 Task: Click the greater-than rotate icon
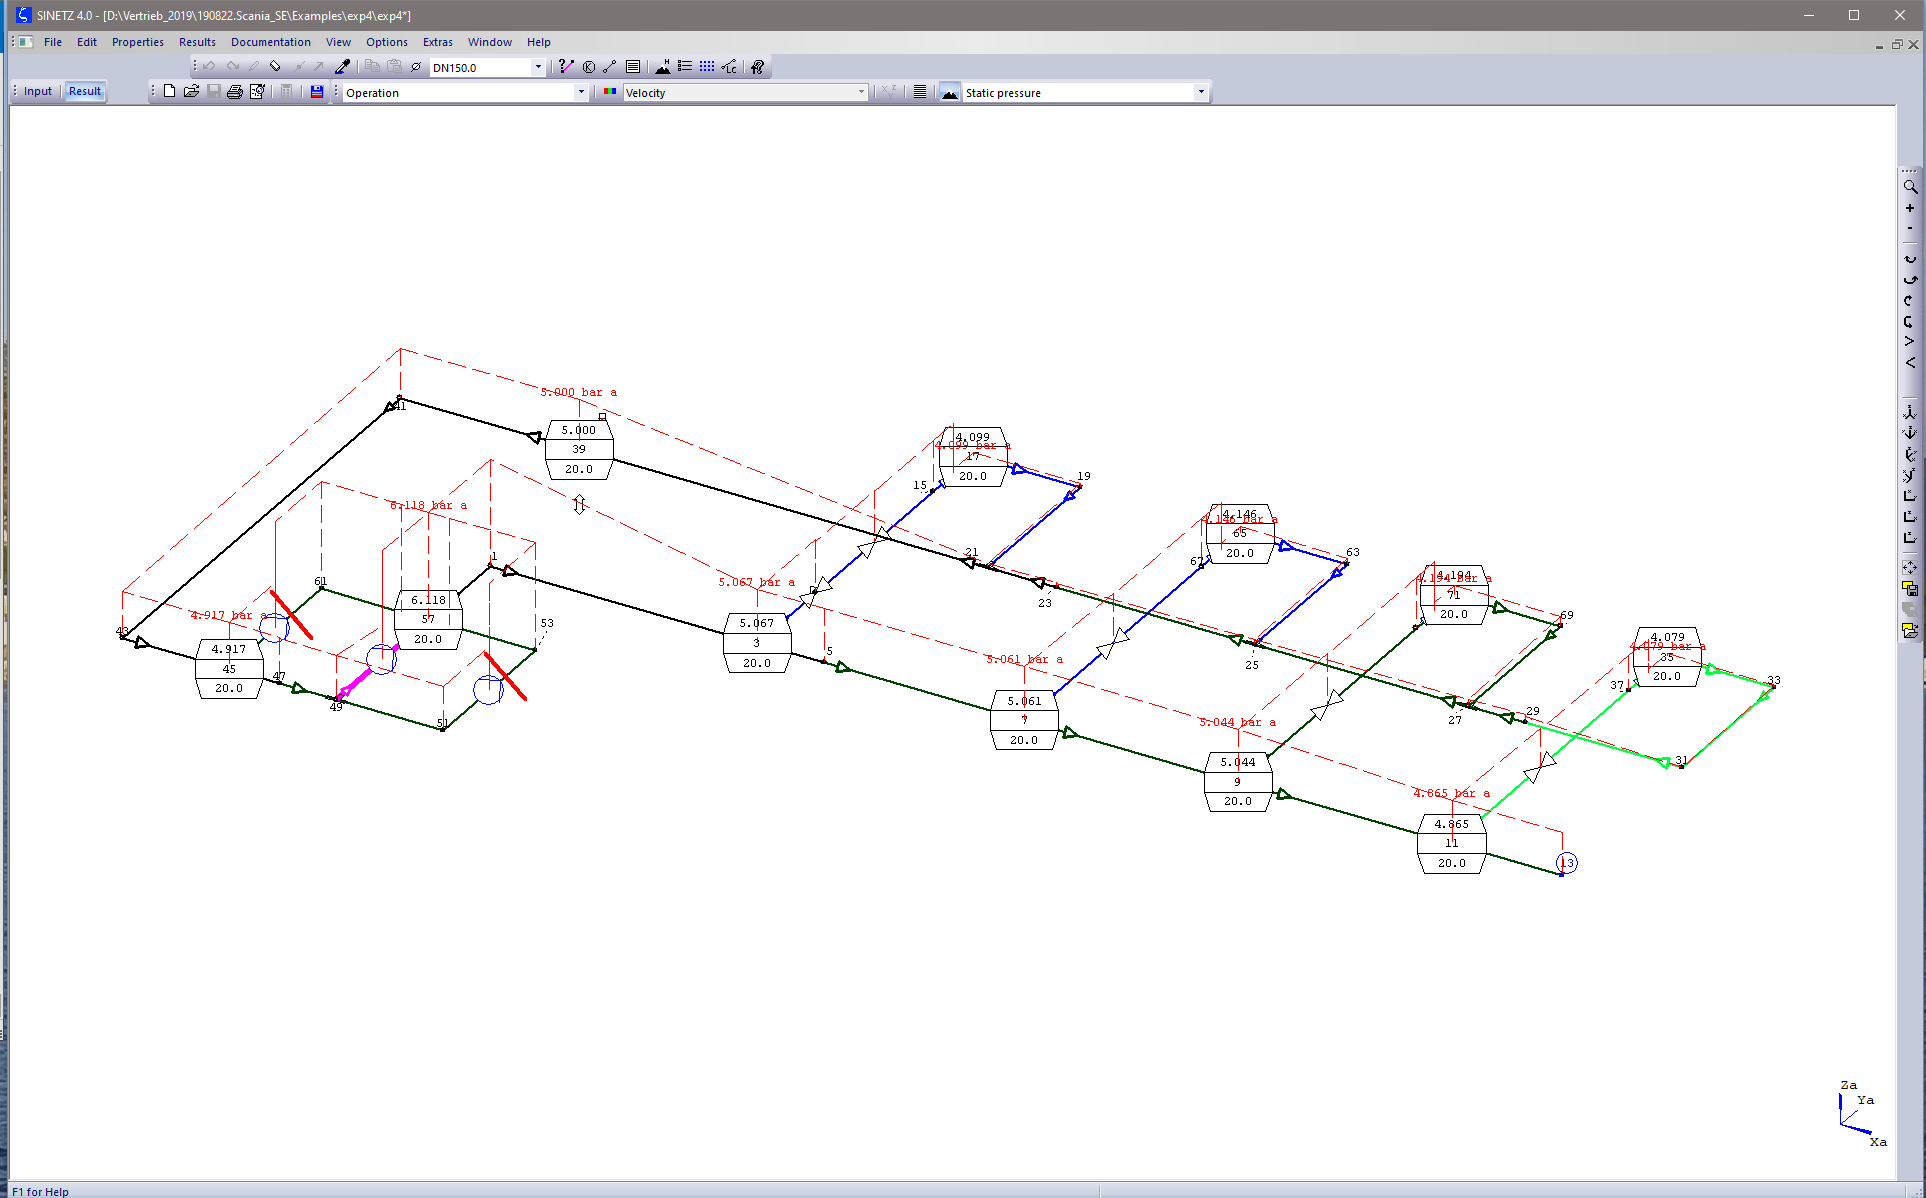1910,341
